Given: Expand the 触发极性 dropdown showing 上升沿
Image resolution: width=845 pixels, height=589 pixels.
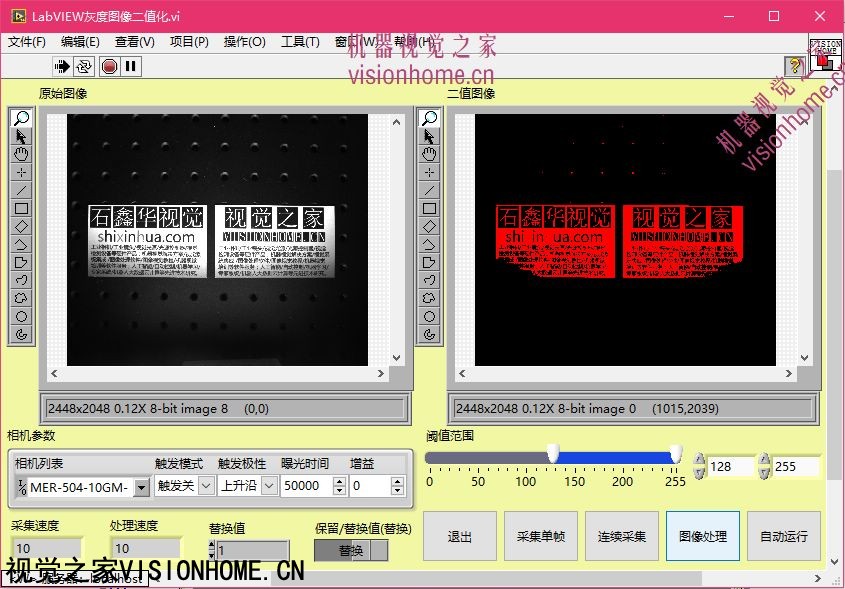Looking at the screenshot, I should [x=271, y=486].
